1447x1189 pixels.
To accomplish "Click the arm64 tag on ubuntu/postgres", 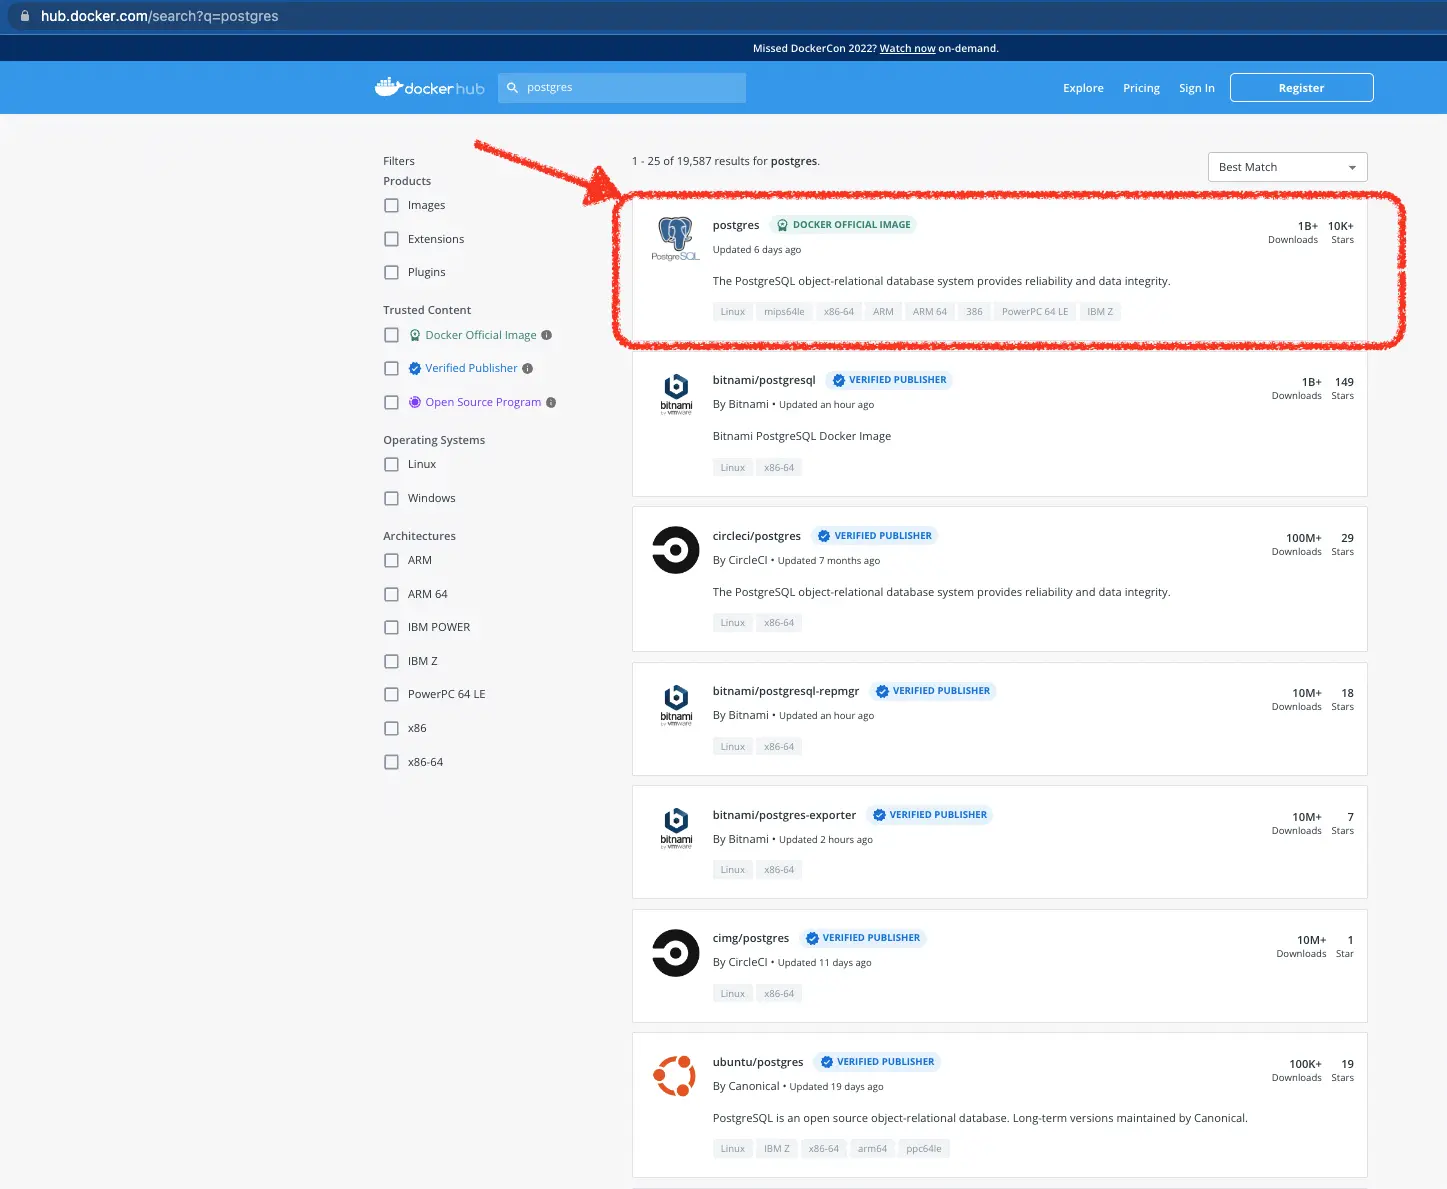I will point(872,1149).
